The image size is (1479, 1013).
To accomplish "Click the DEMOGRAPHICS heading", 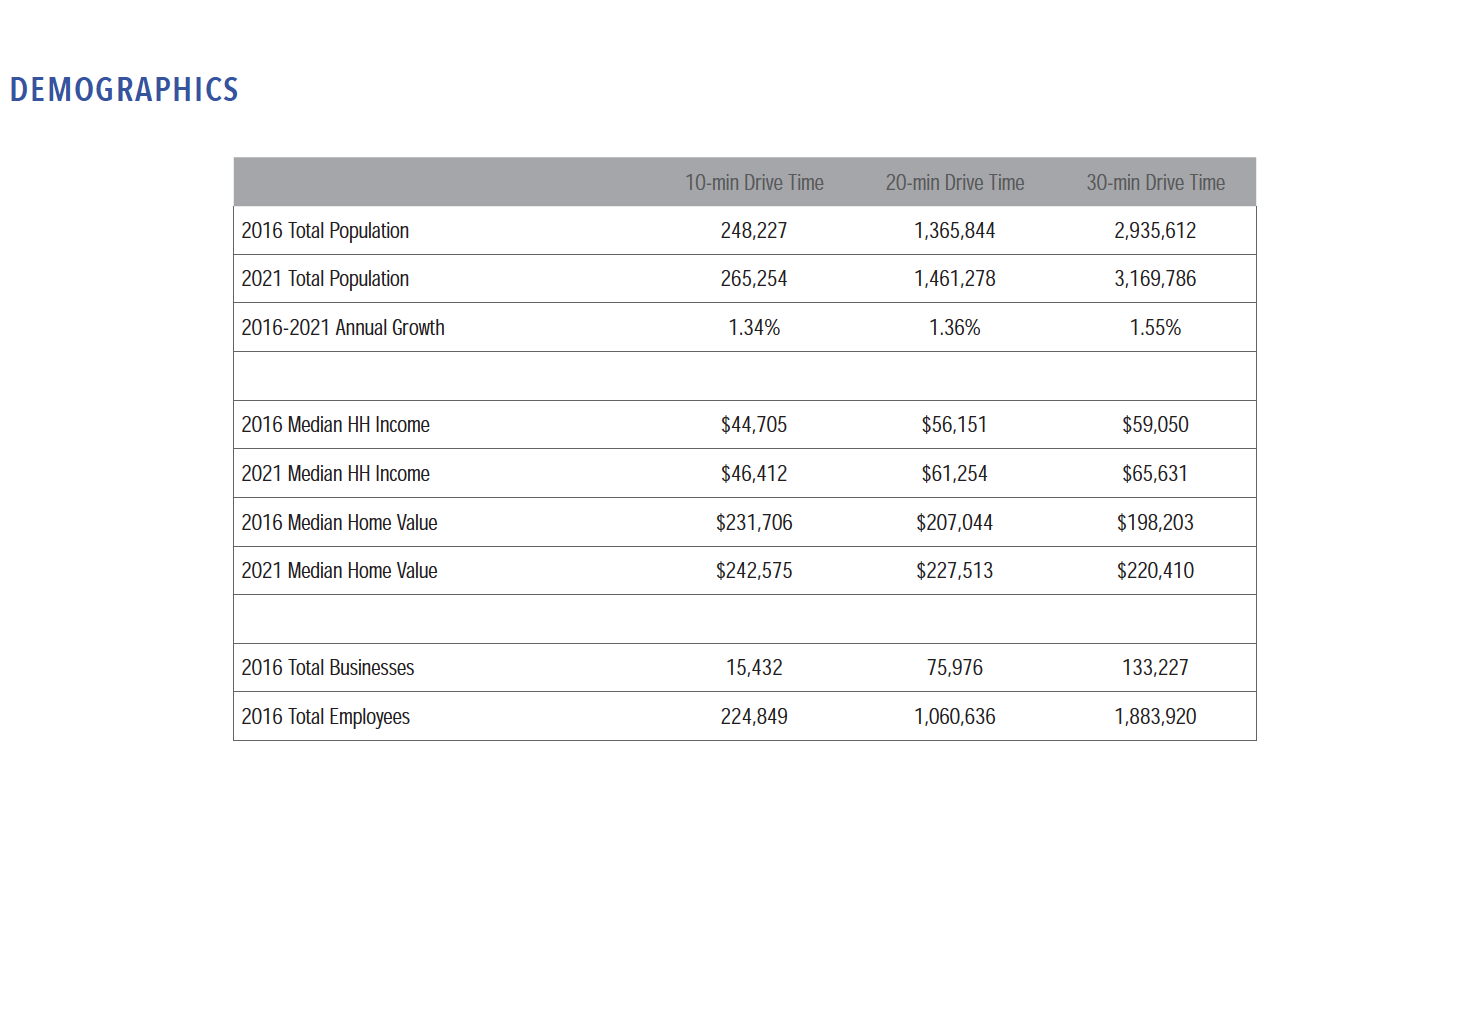I will (124, 90).
